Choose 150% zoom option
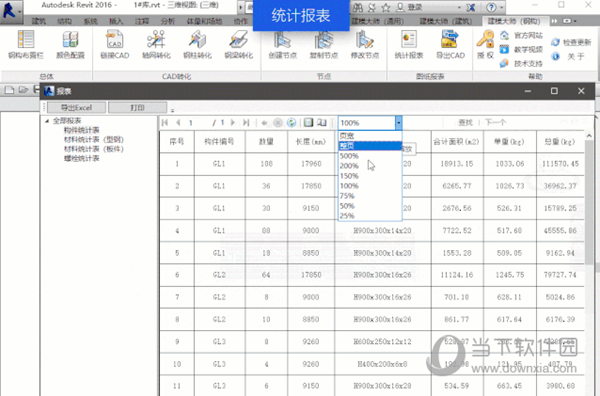Viewport: 600px width, 396px height. [370, 176]
